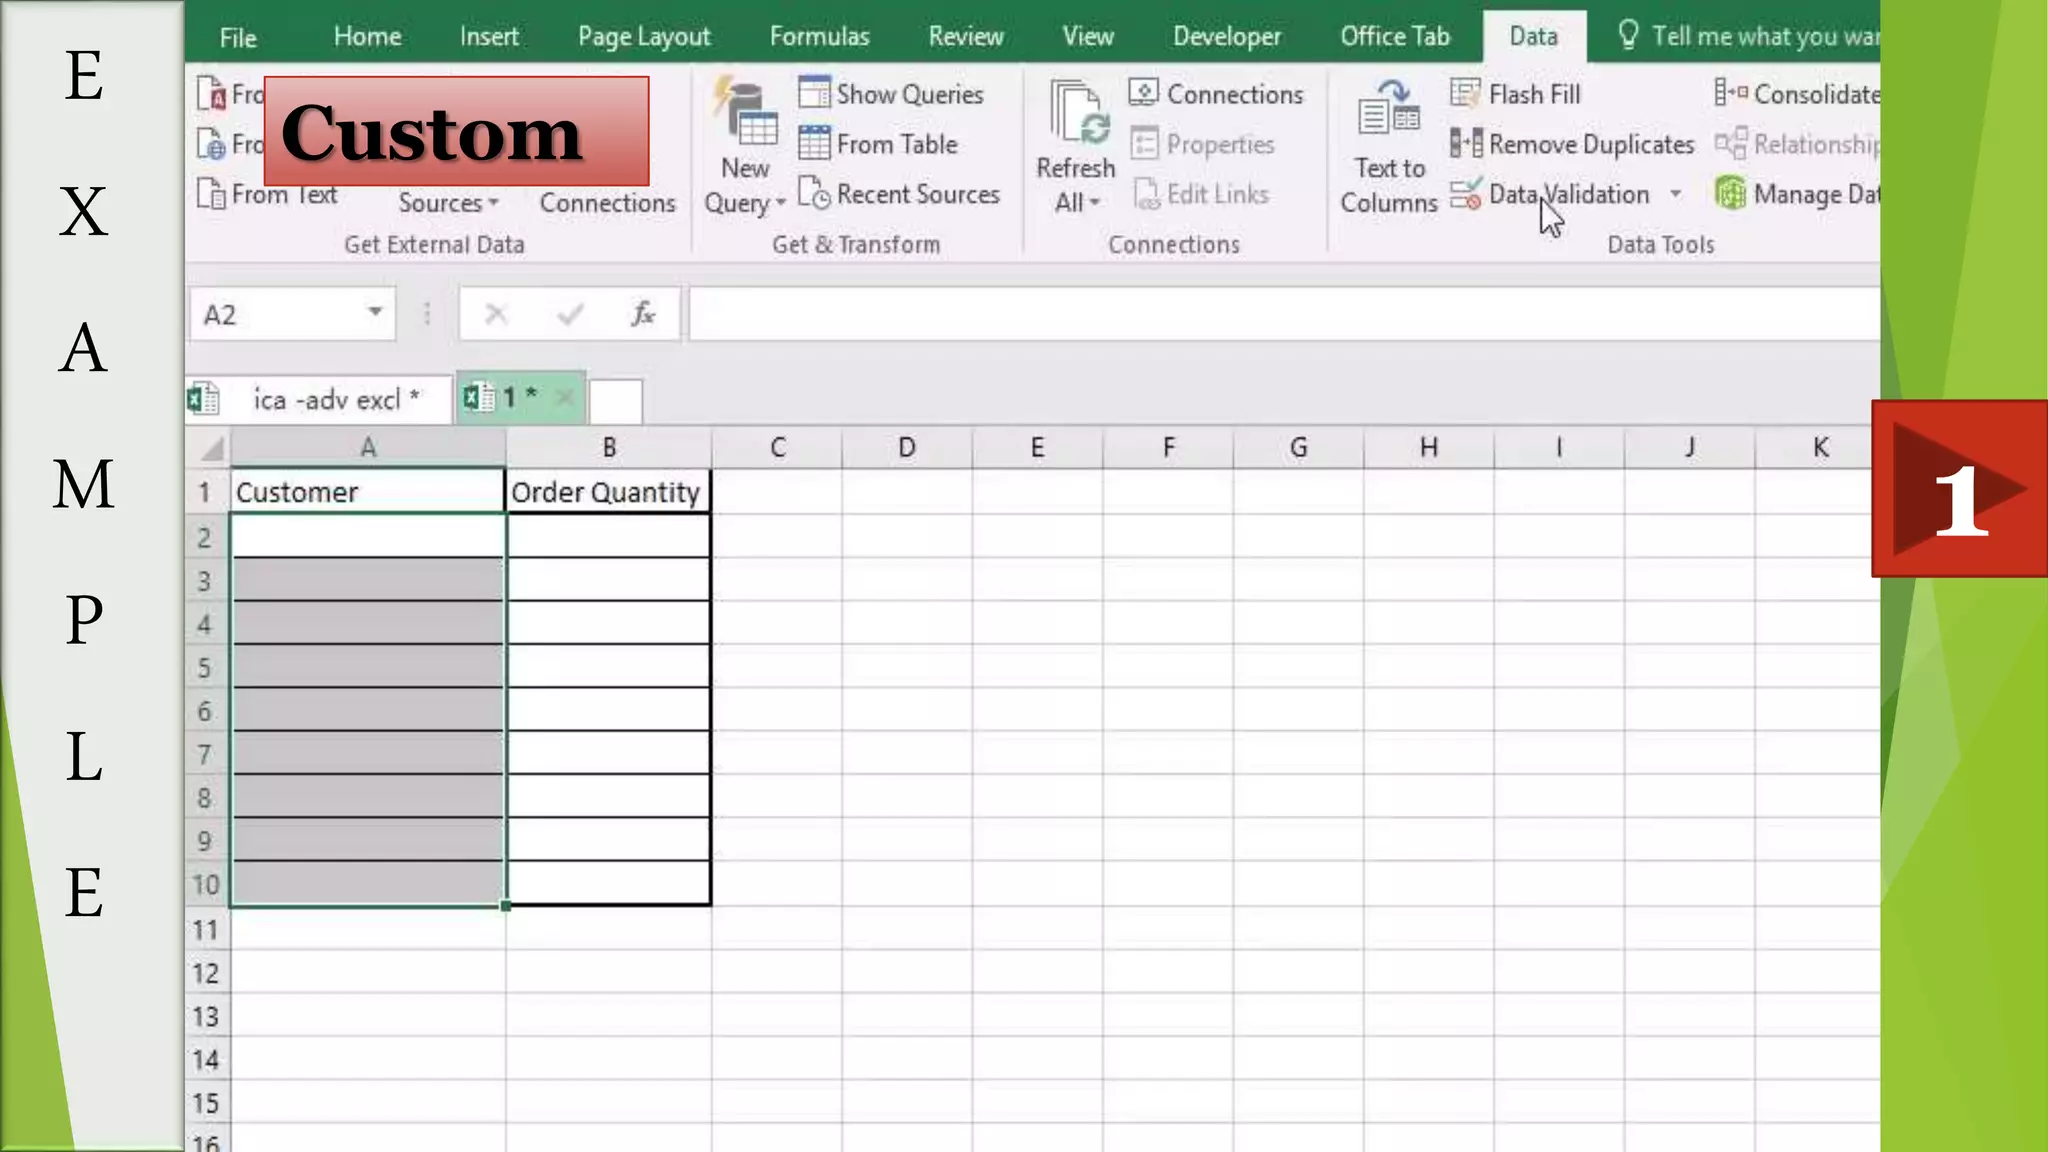Image resolution: width=2048 pixels, height=1152 pixels.
Task: Click the Show Queries icon
Action: point(814,94)
